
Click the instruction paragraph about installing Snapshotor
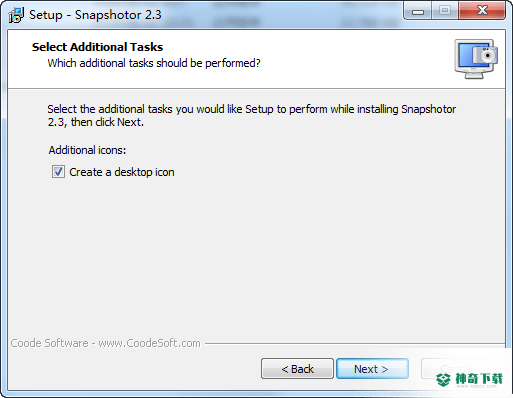coord(252,115)
